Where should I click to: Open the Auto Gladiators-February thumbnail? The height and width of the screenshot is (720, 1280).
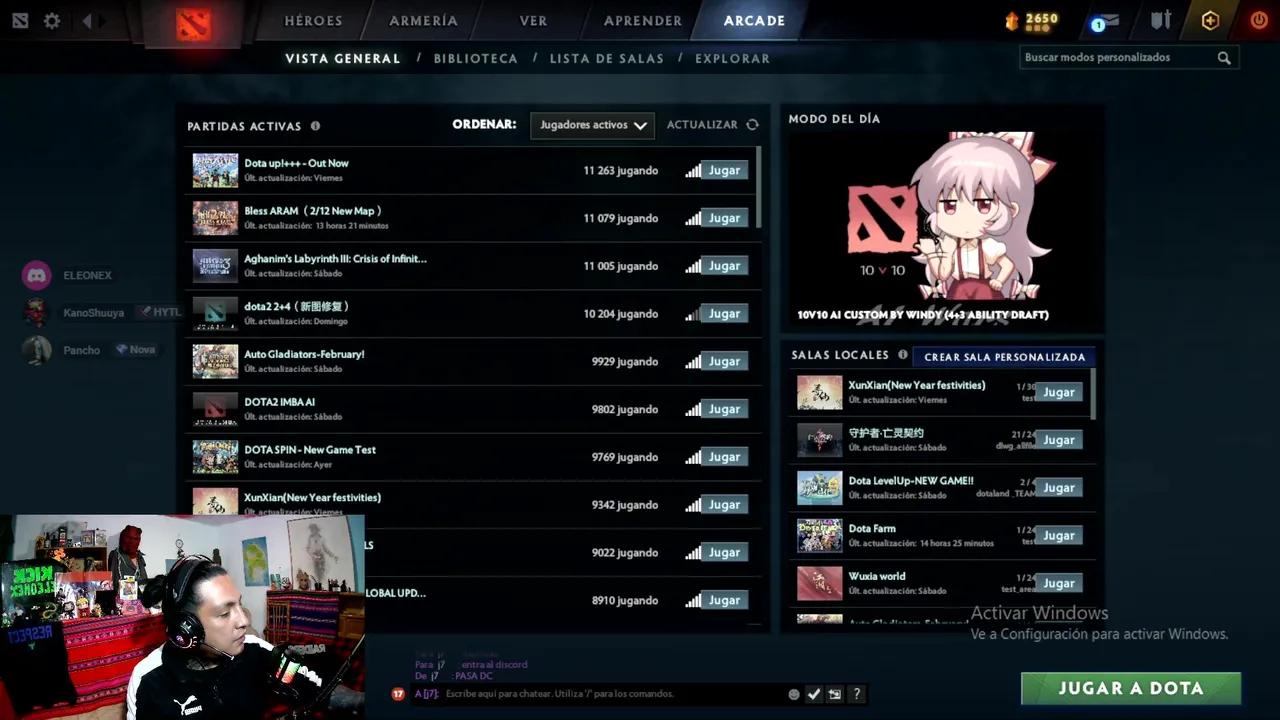point(215,361)
